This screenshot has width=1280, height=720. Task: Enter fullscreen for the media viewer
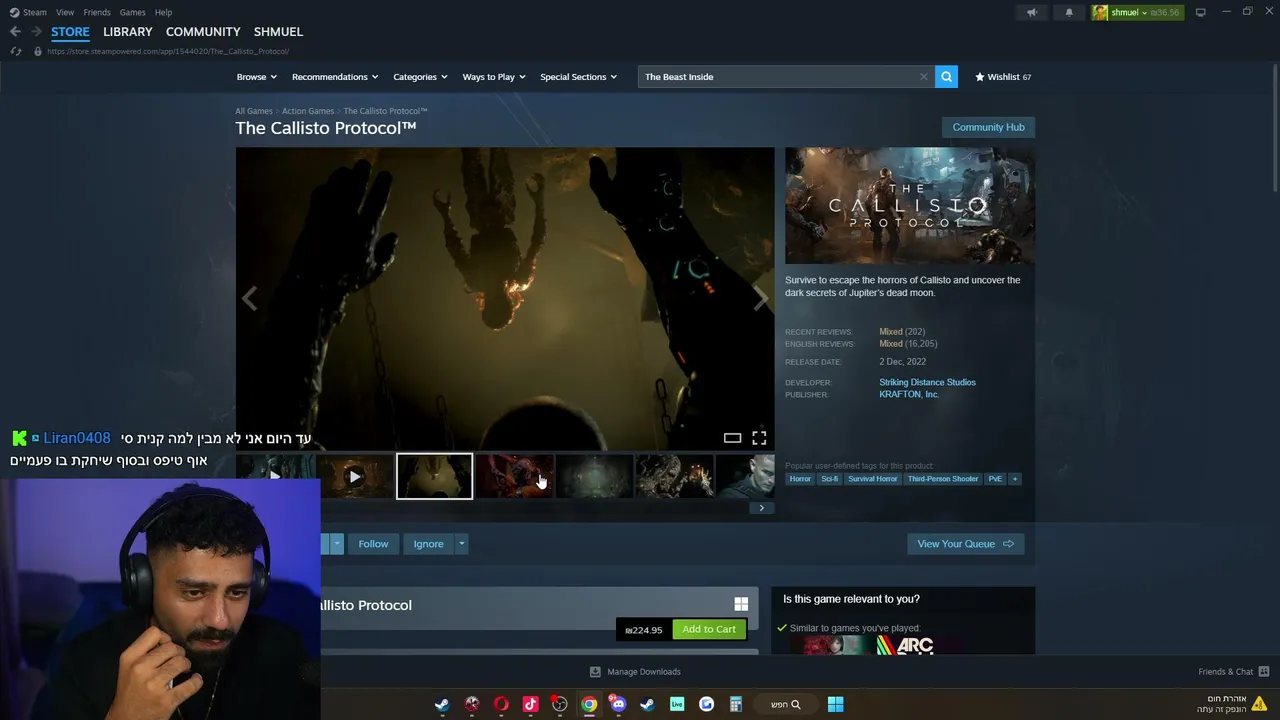point(759,438)
